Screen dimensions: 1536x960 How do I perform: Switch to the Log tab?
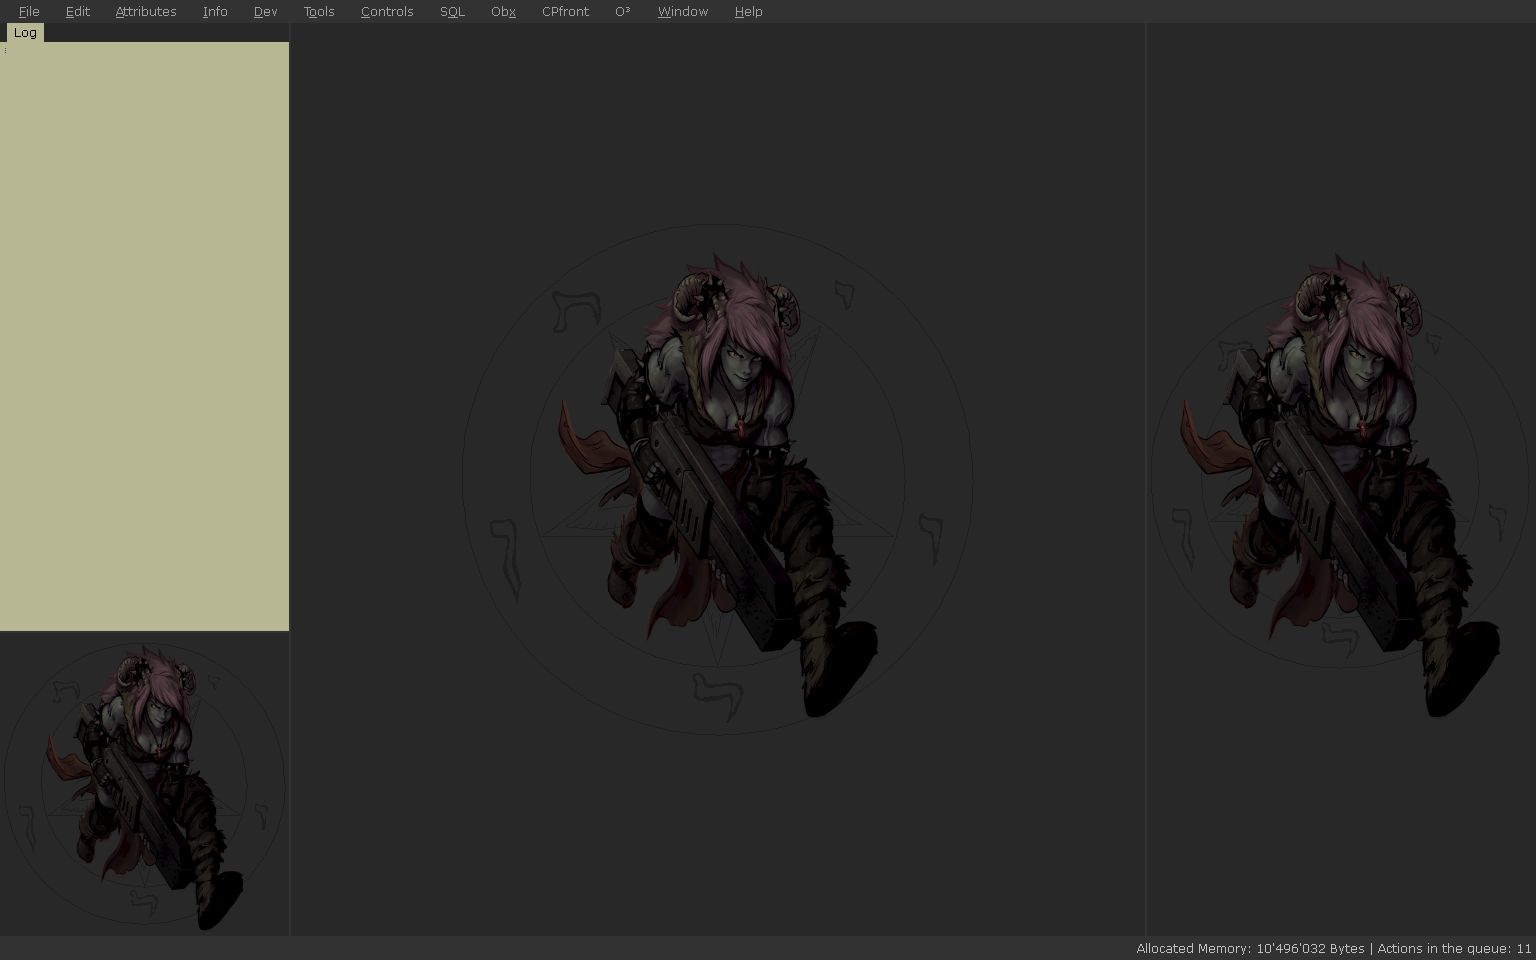(25, 33)
